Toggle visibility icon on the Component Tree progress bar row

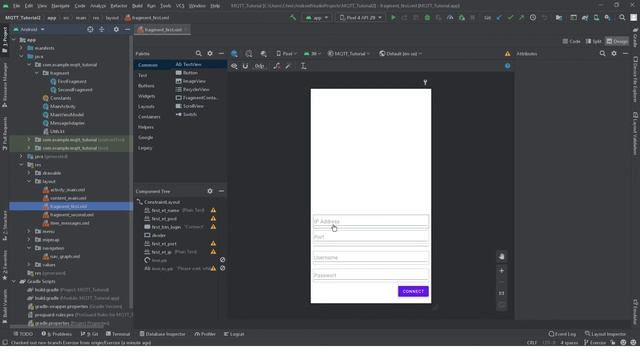[x=222, y=260]
